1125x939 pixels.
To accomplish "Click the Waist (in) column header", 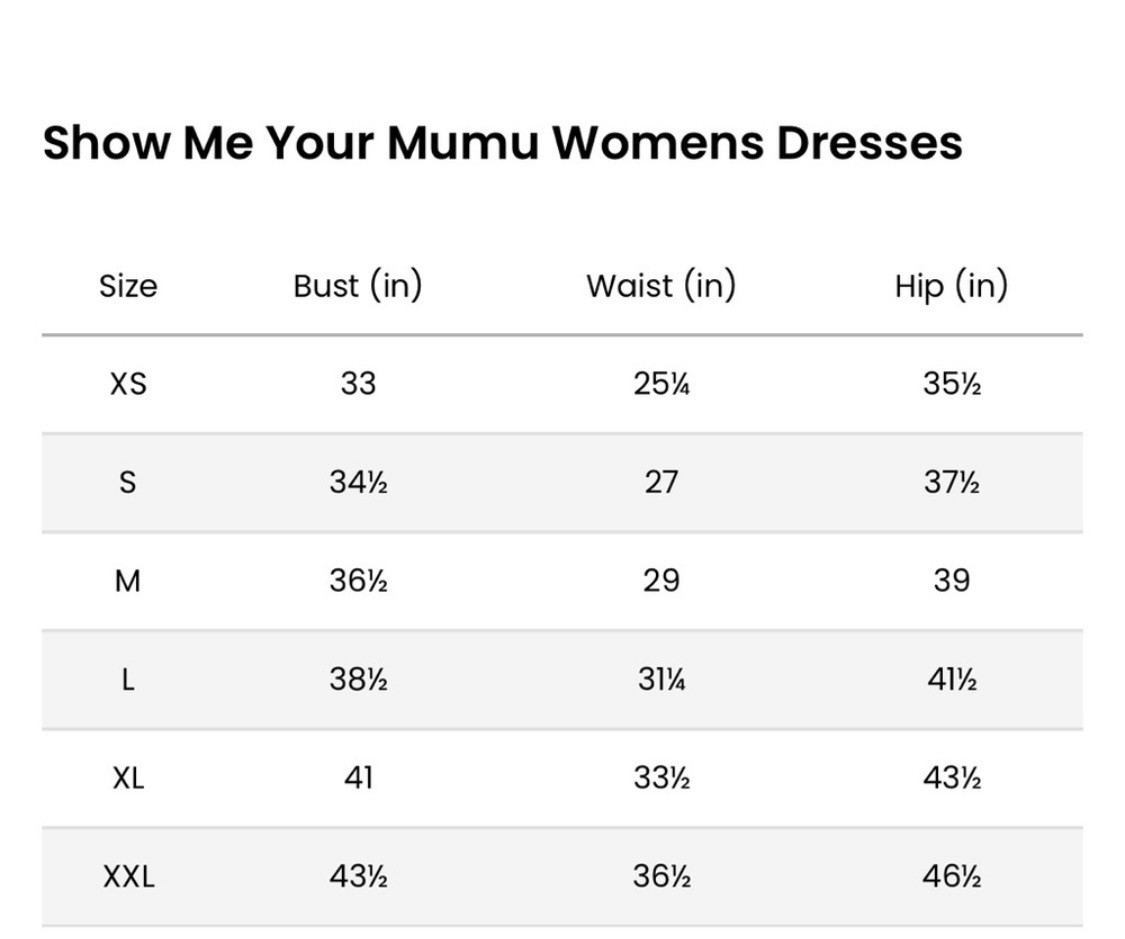I will 661,286.
